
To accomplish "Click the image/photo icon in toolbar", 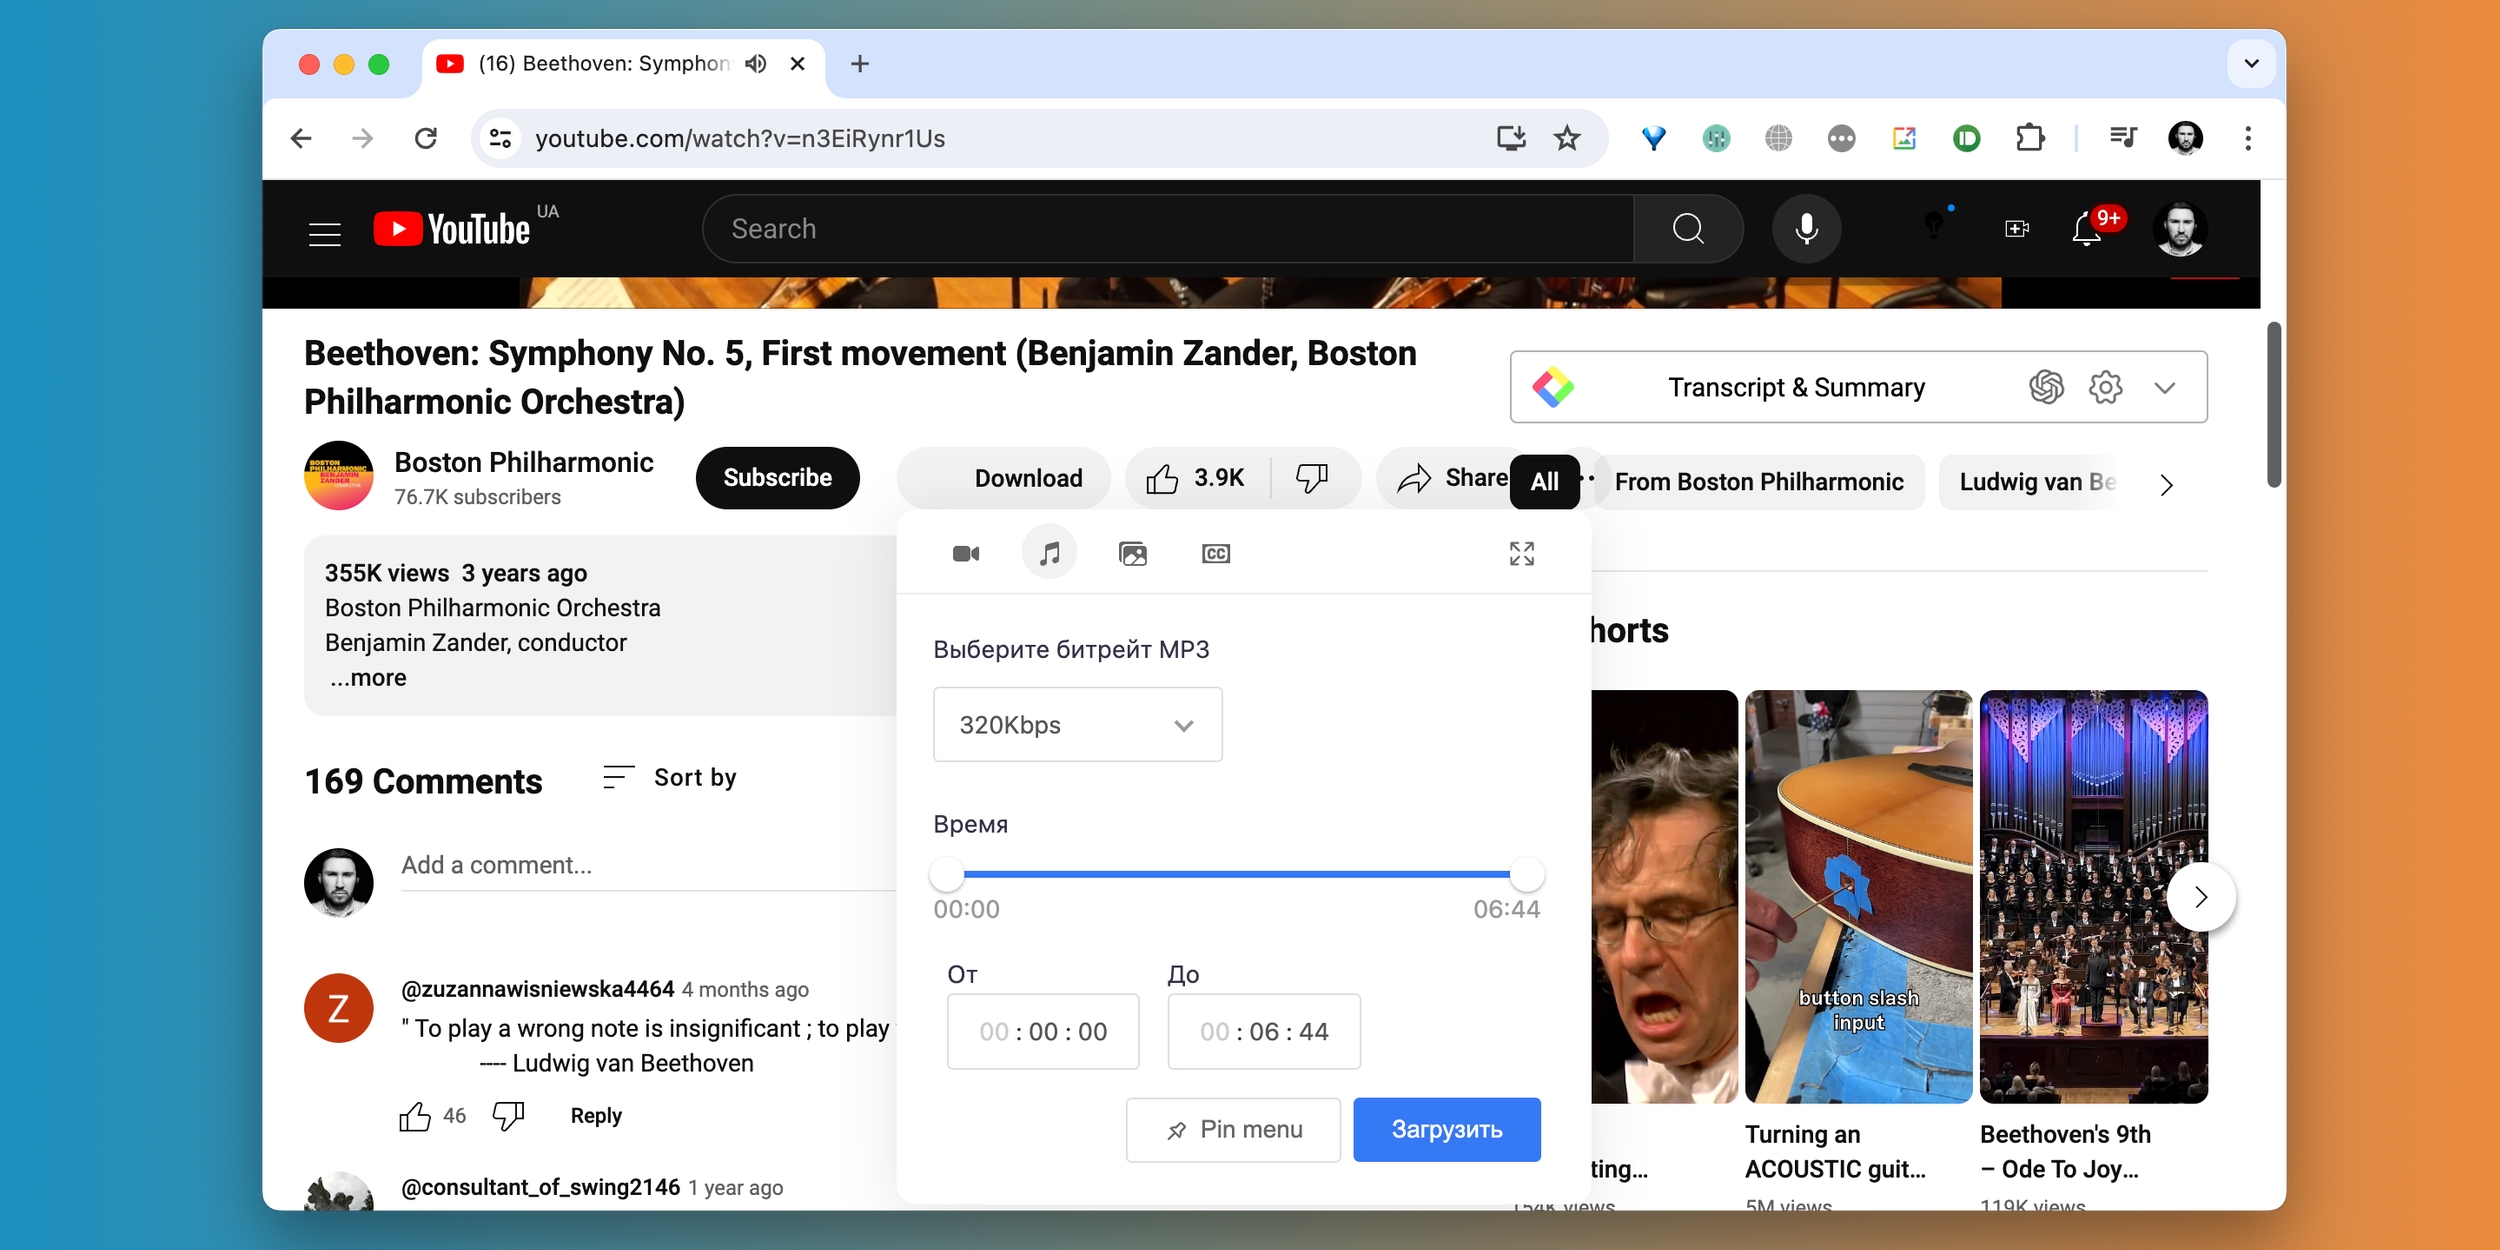I will pyautogui.click(x=1132, y=553).
